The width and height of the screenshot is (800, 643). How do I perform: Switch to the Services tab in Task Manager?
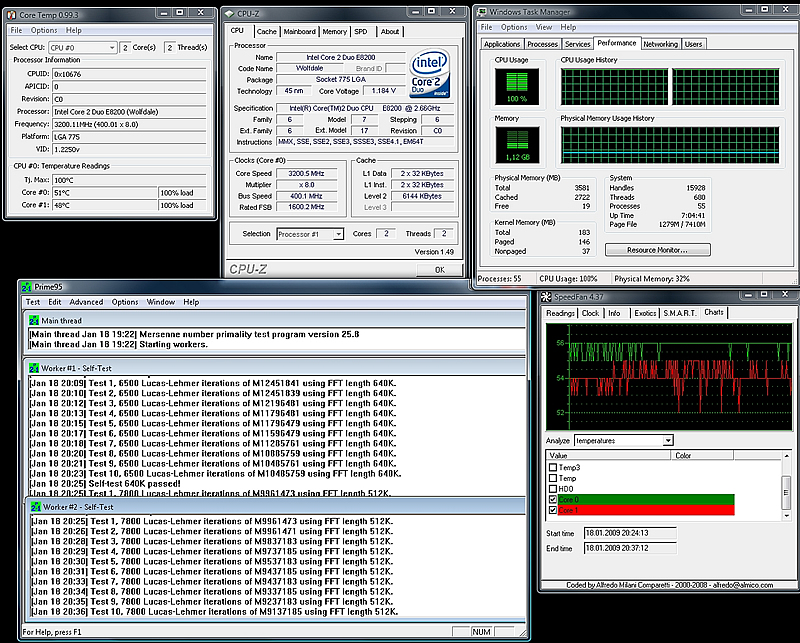578,44
